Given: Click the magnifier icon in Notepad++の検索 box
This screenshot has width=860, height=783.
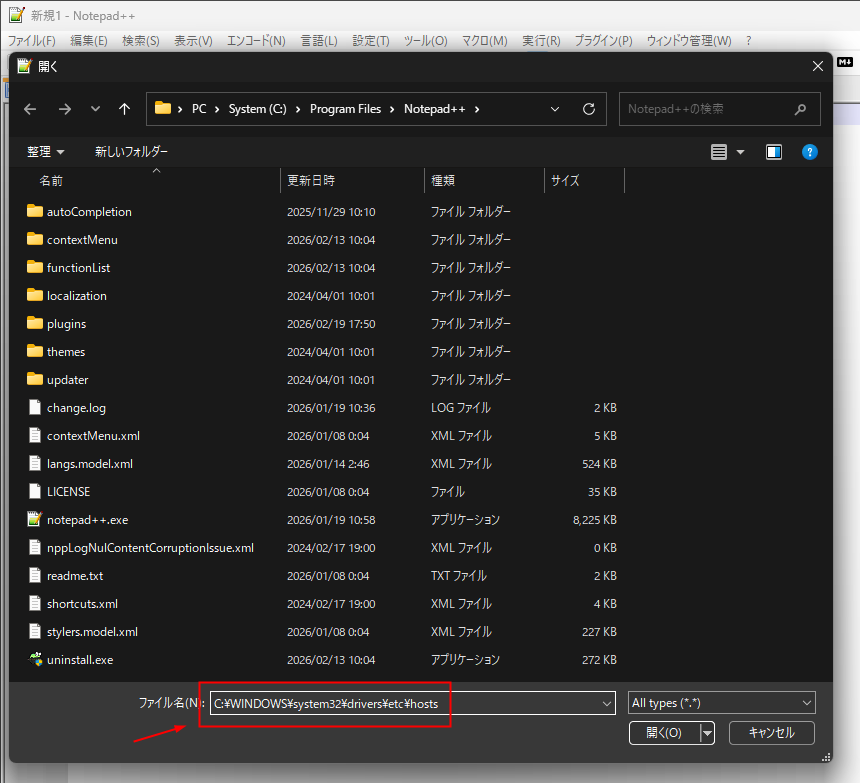Looking at the screenshot, I should point(800,109).
